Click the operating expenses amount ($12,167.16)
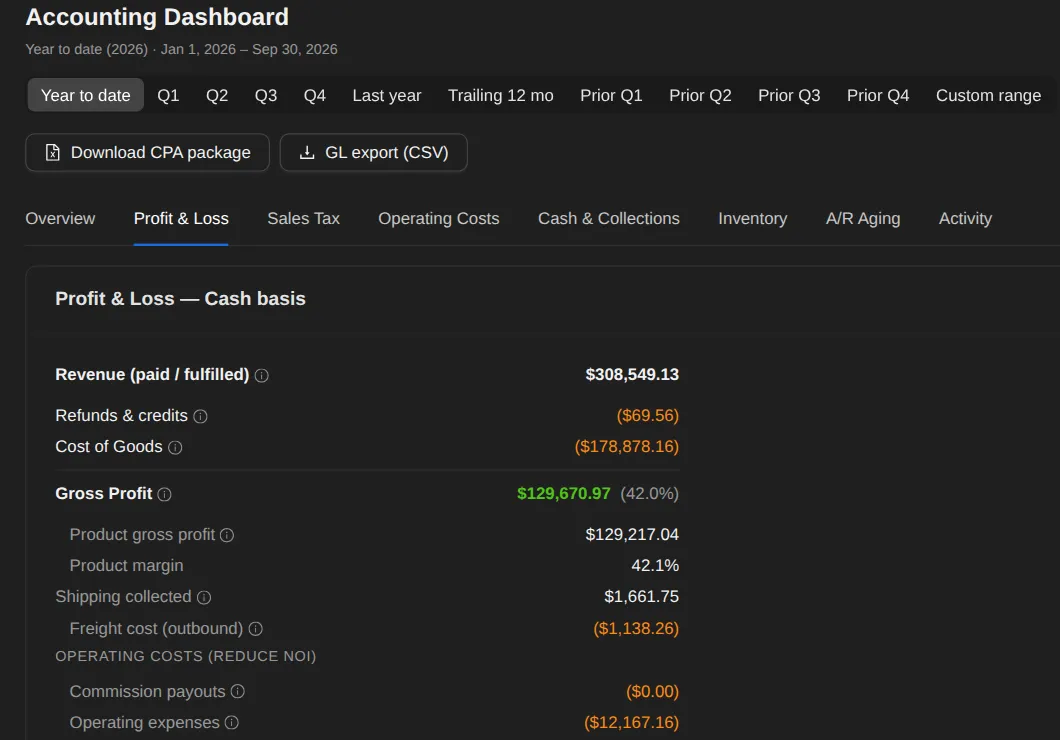This screenshot has width=1060, height=740. tap(631, 722)
